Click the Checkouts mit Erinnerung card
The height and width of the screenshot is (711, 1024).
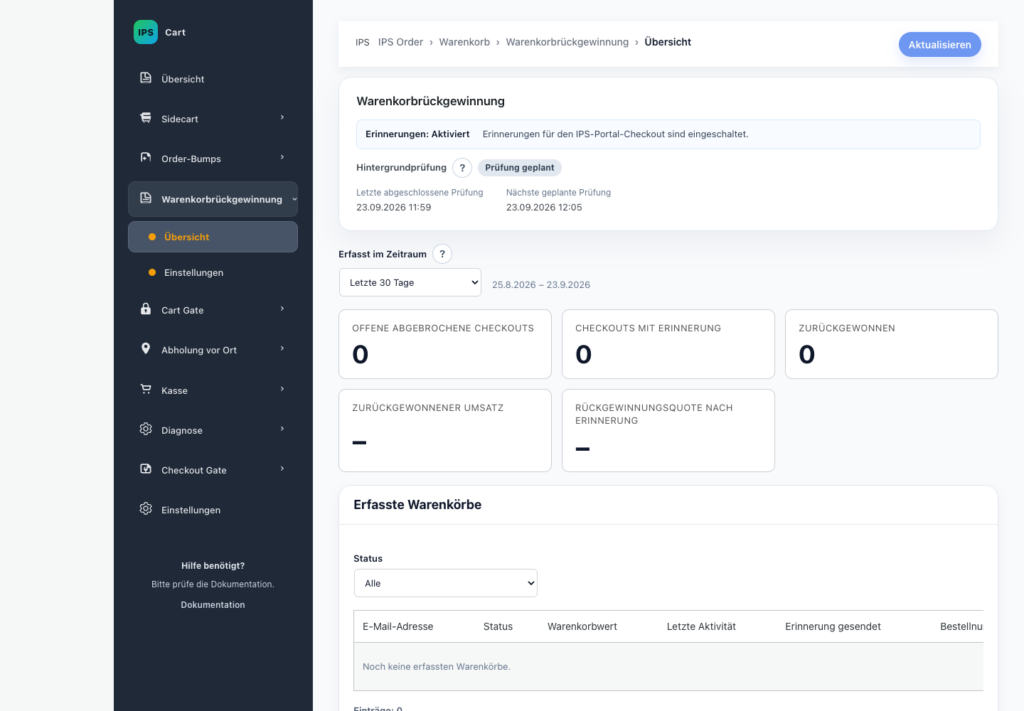tap(668, 344)
